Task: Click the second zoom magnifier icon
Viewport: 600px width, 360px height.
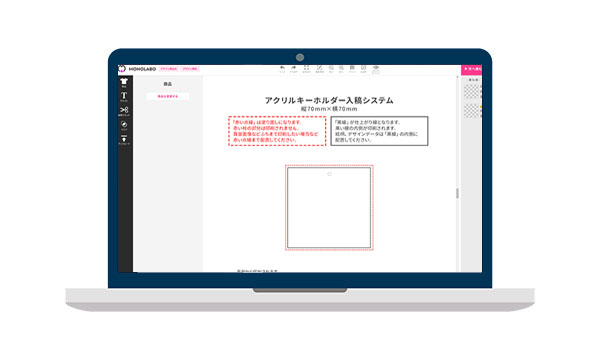Action: [x=341, y=69]
